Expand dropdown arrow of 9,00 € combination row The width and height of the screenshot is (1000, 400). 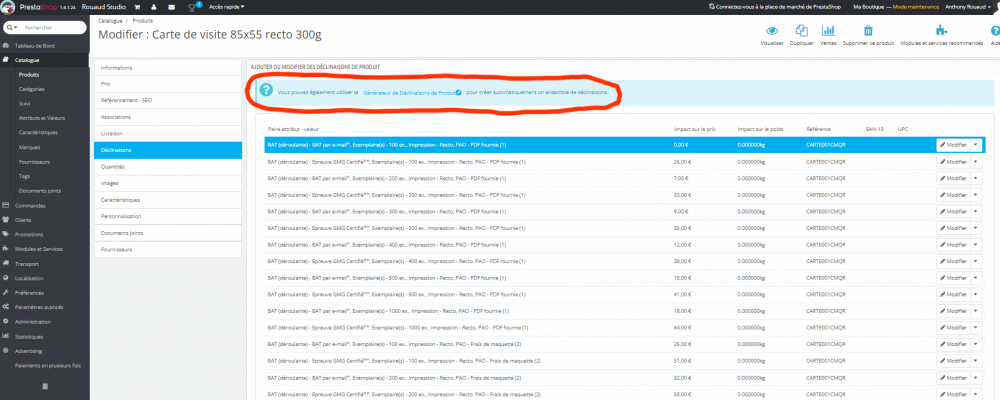[976, 211]
